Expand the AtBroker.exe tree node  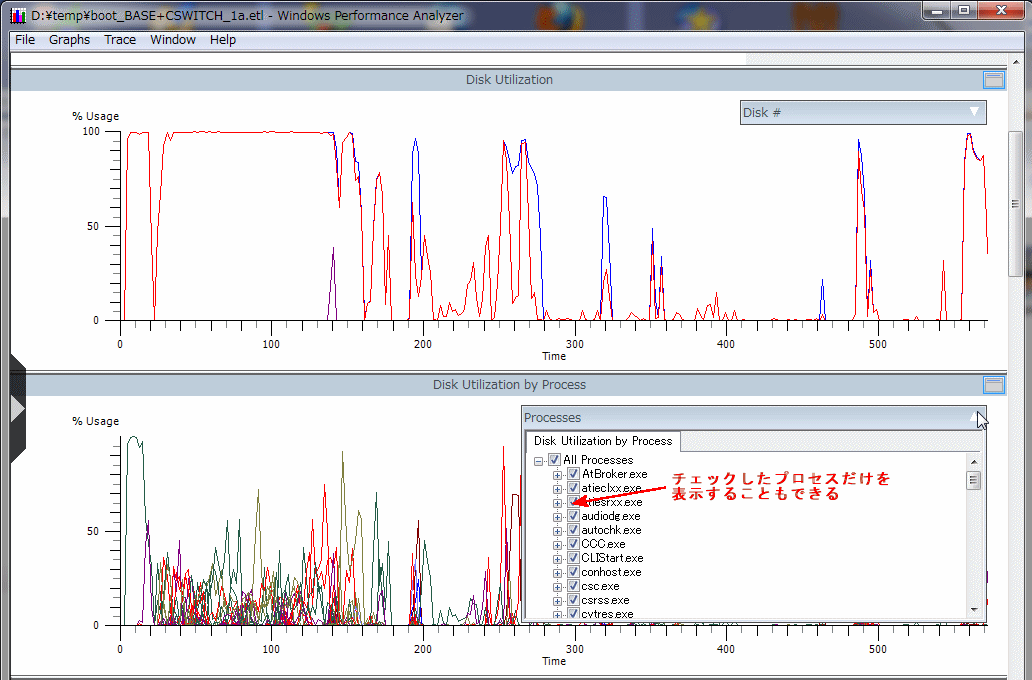click(x=558, y=474)
